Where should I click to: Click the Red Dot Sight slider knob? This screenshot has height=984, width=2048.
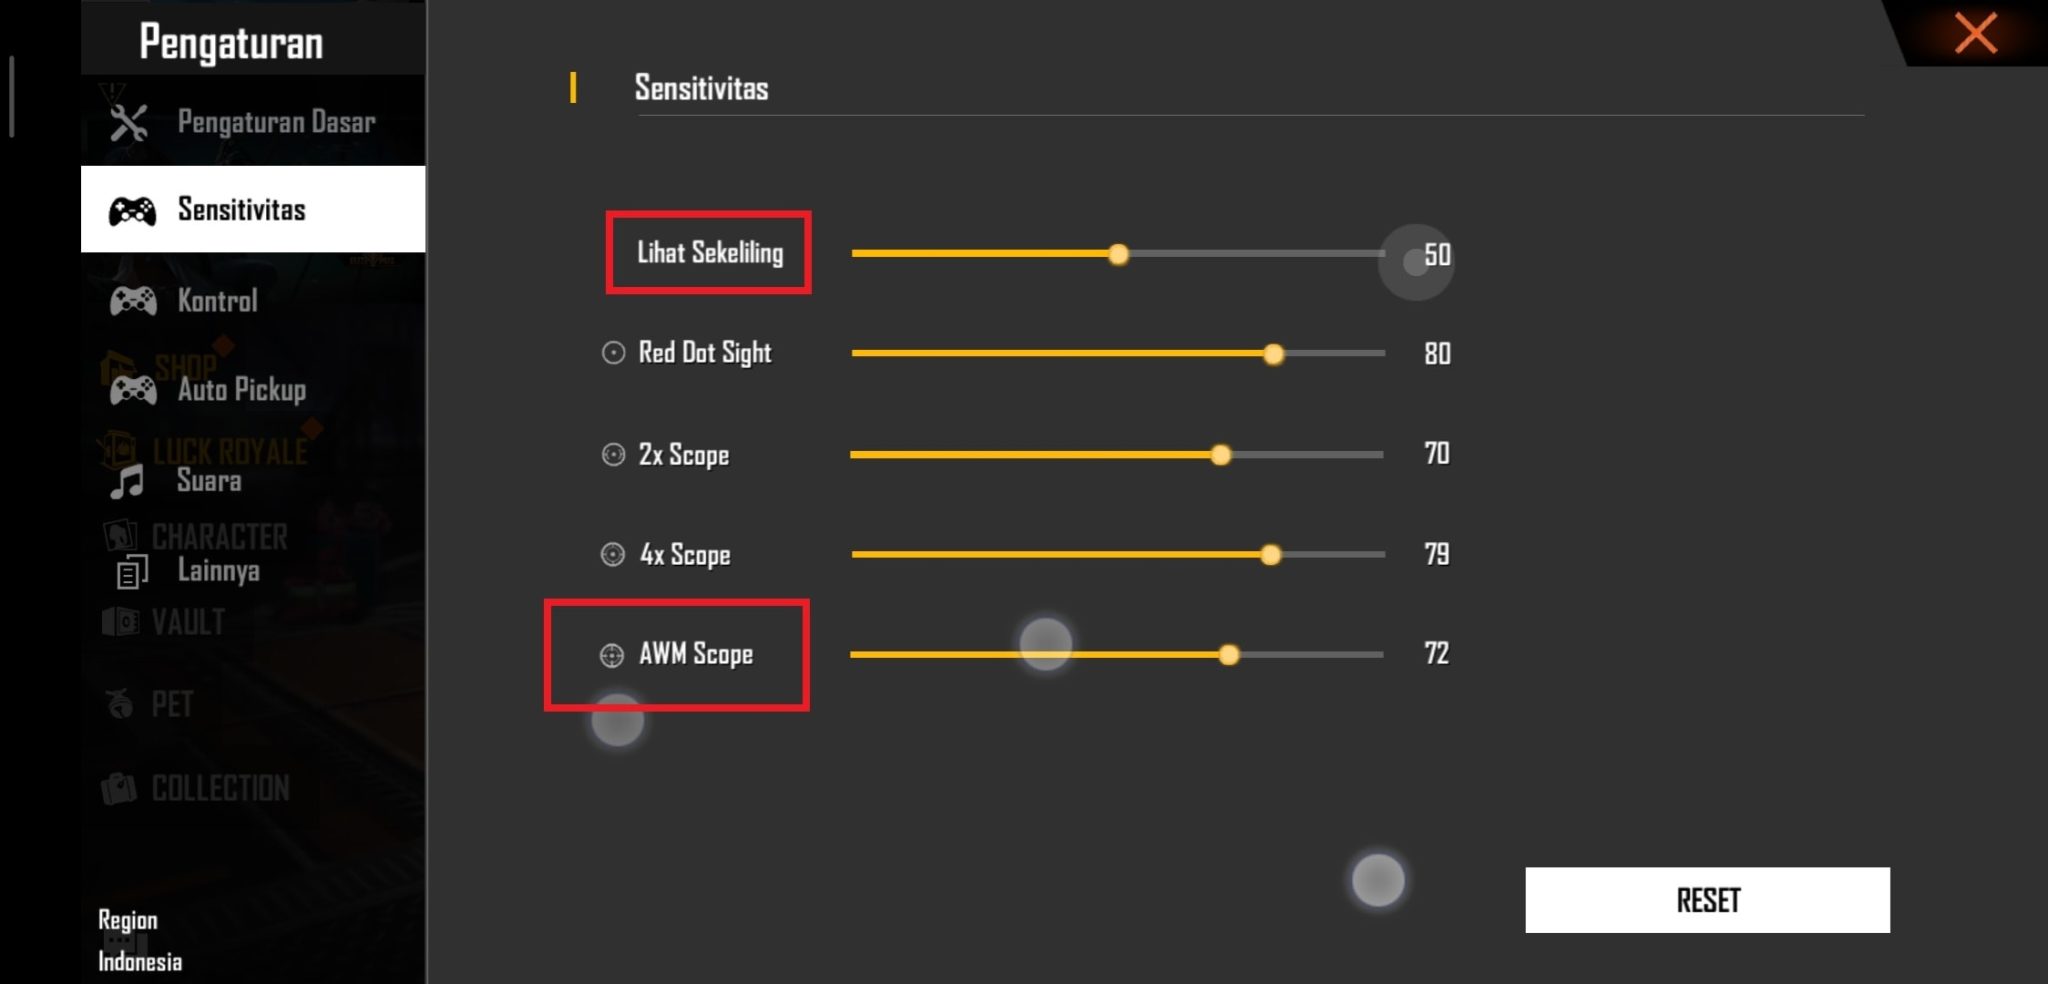(1273, 354)
